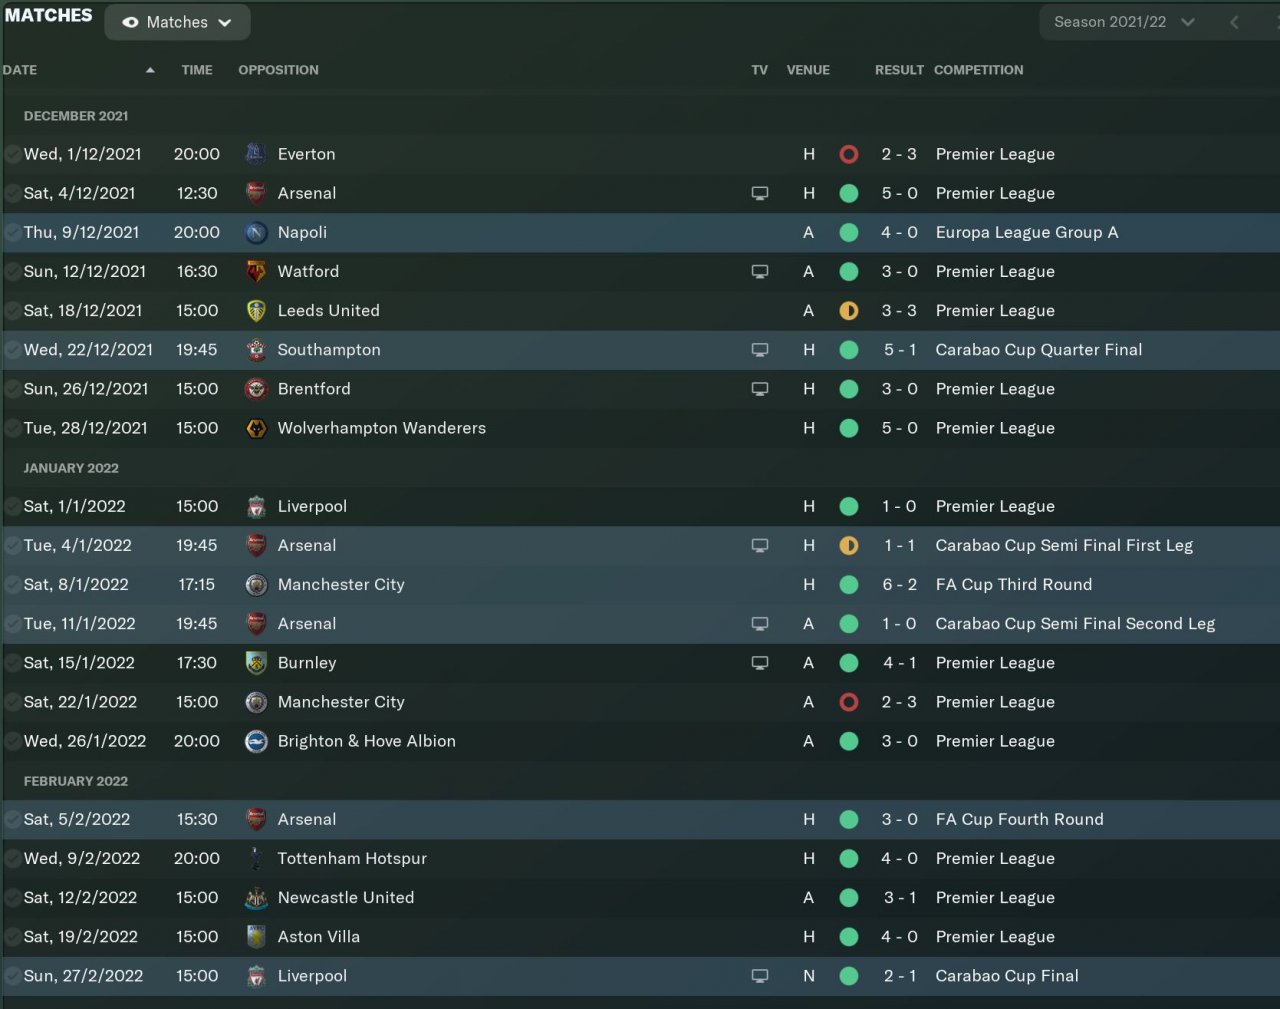Click the Leeds United club badge
Image resolution: width=1280 pixels, height=1009 pixels.
pos(256,310)
